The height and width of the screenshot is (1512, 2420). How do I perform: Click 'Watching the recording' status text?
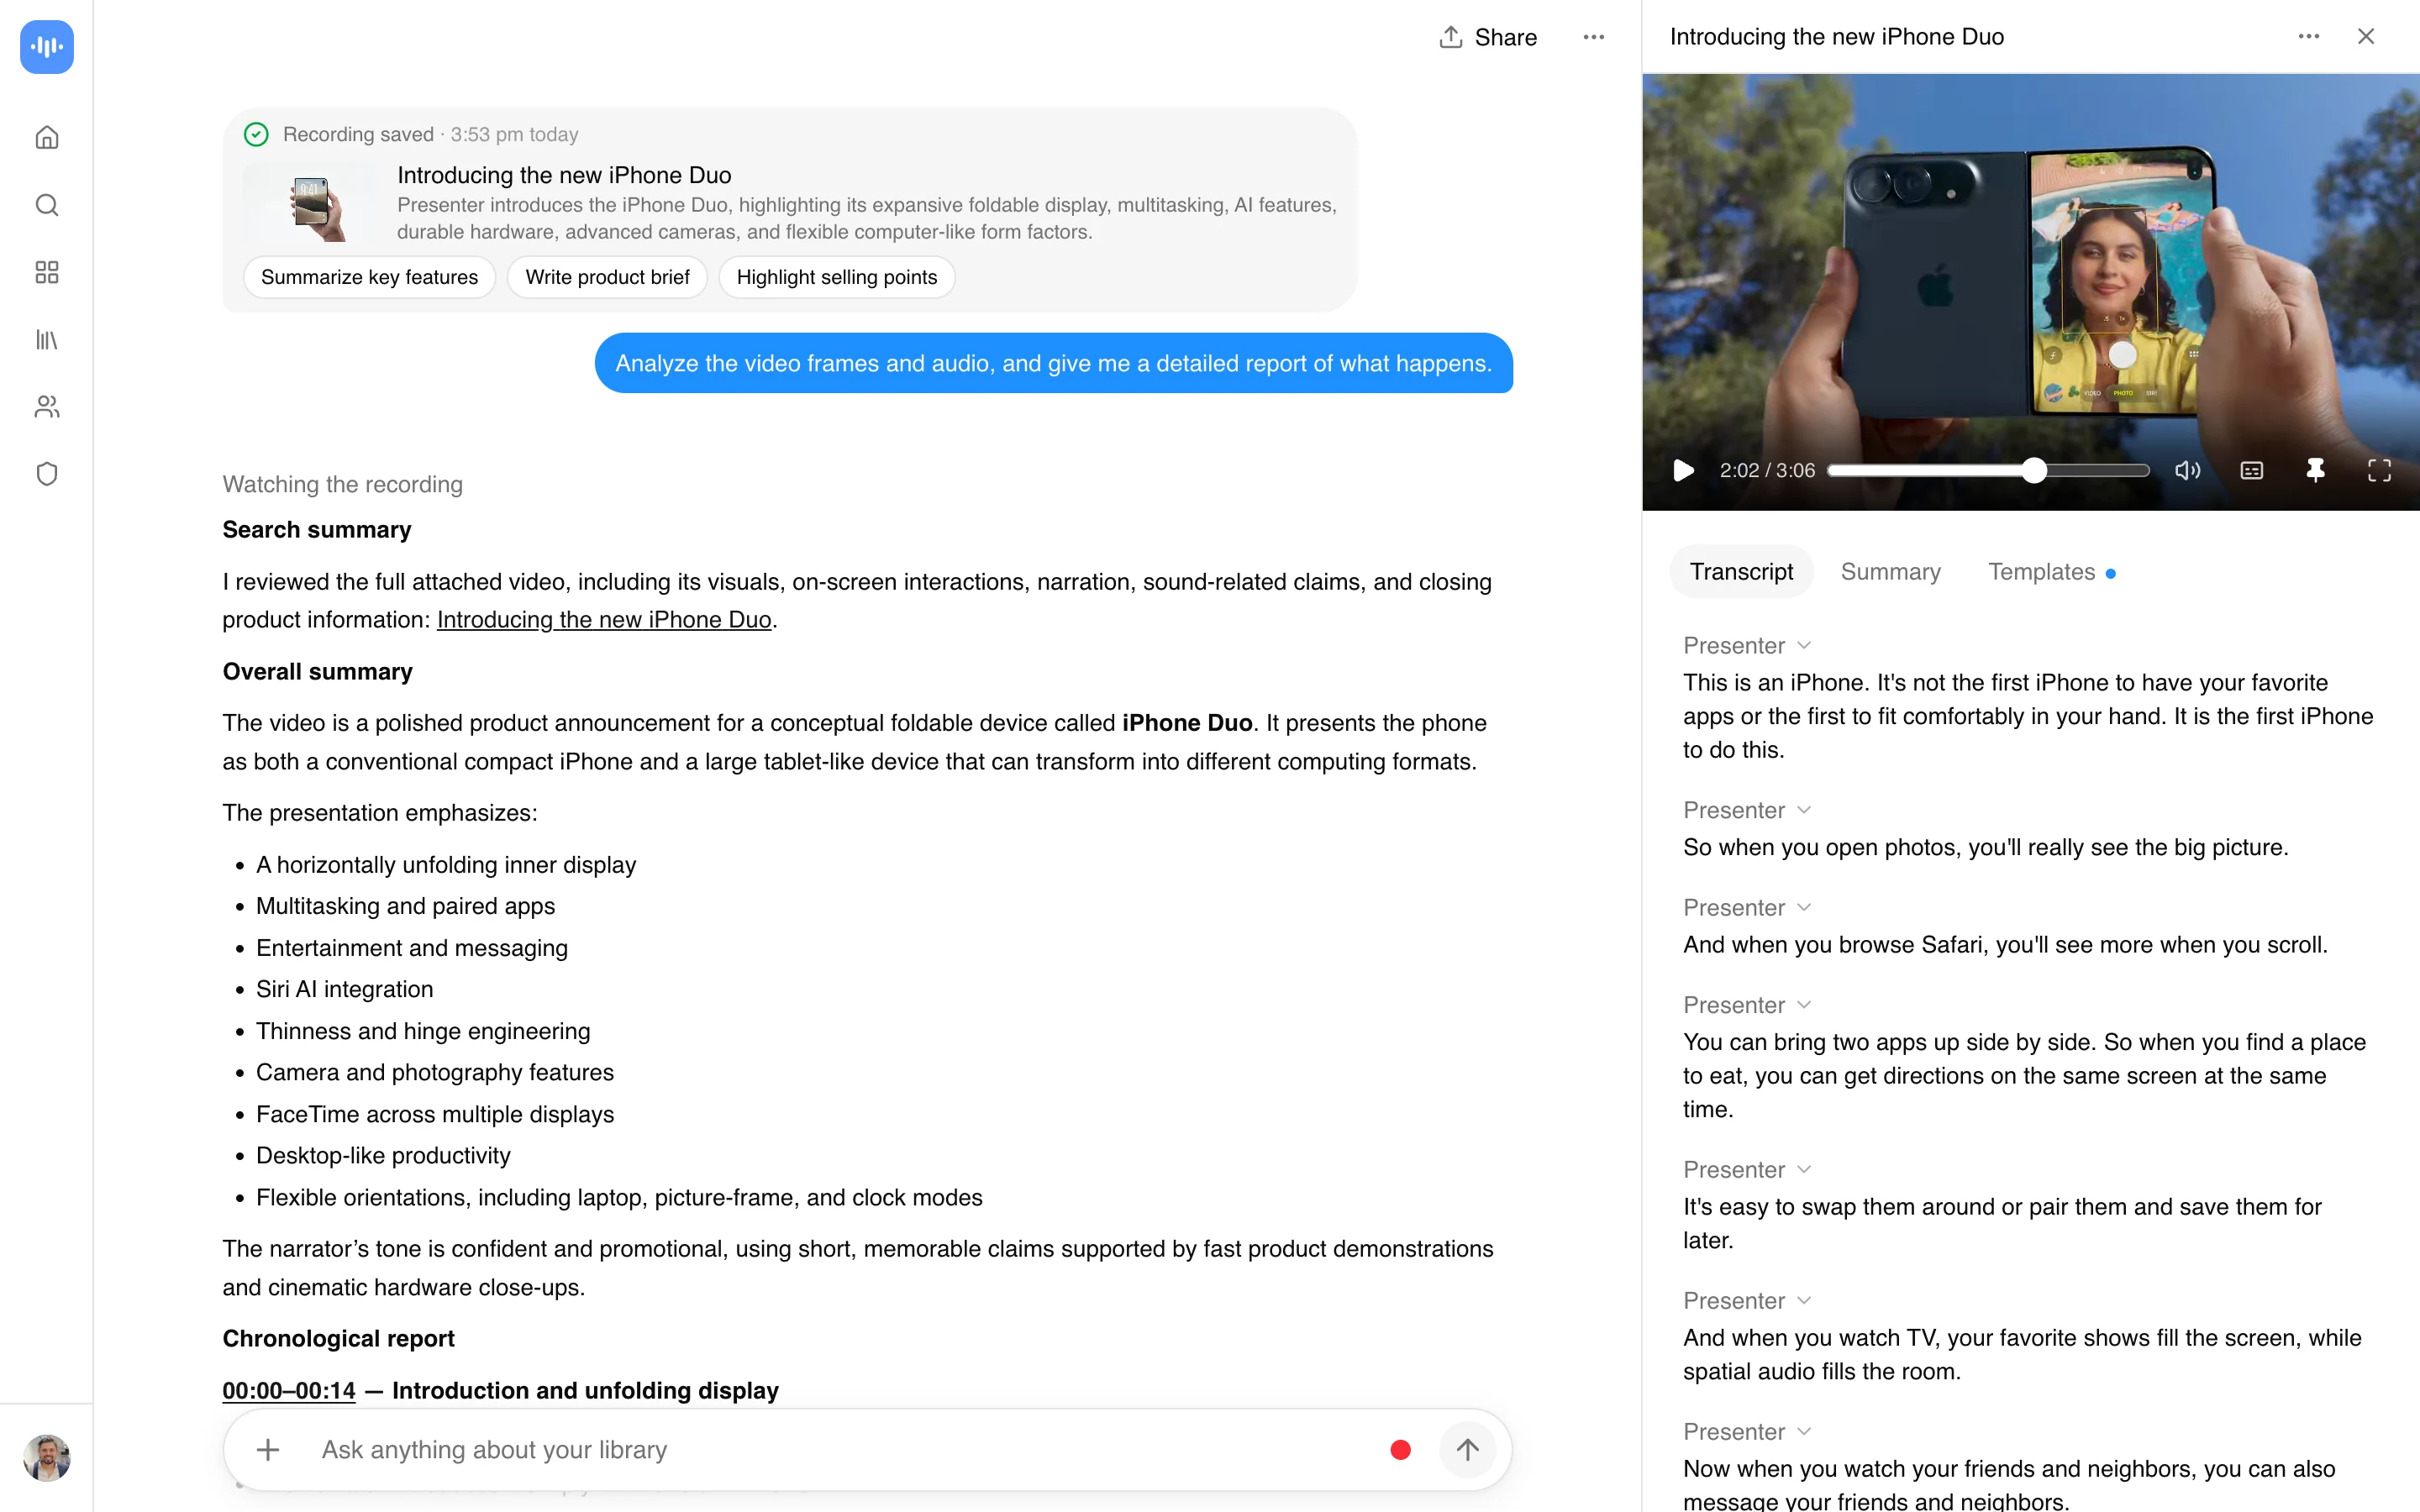pyautogui.click(x=342, y=484)
